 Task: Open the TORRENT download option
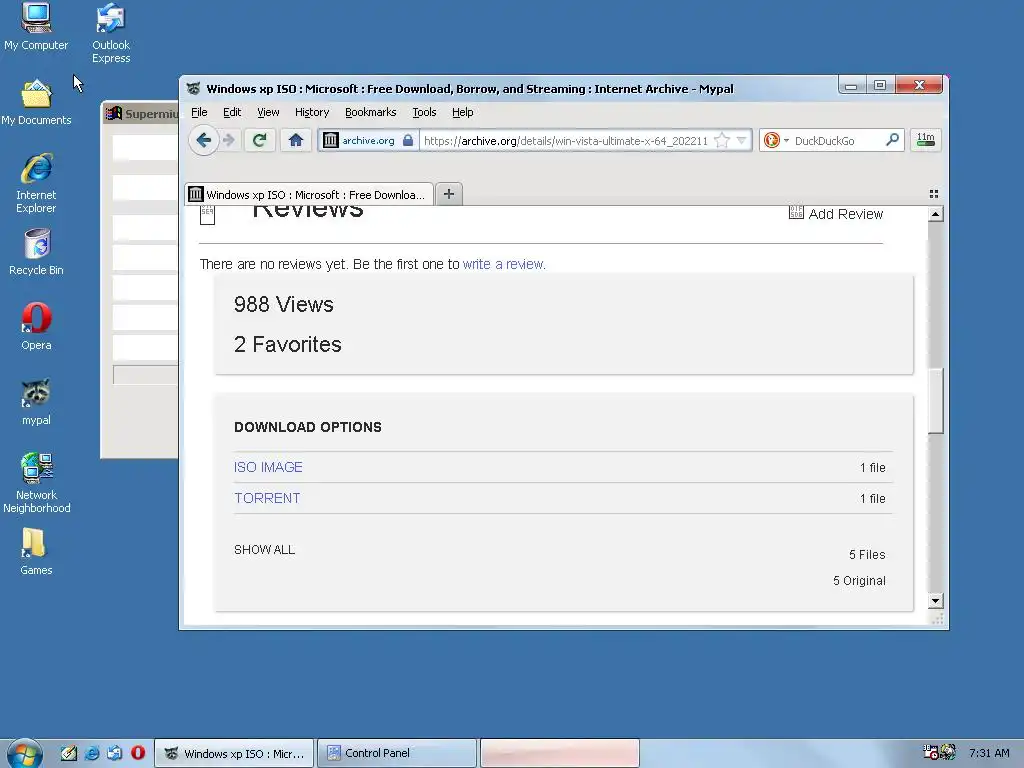click(267, 498)
